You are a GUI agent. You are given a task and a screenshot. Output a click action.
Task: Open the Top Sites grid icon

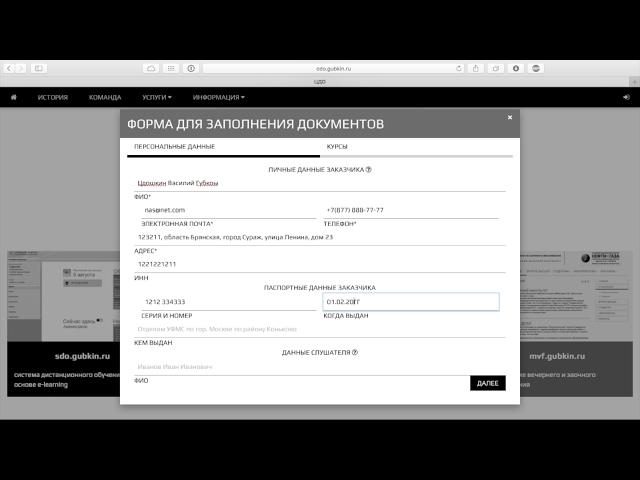point(171,68)
